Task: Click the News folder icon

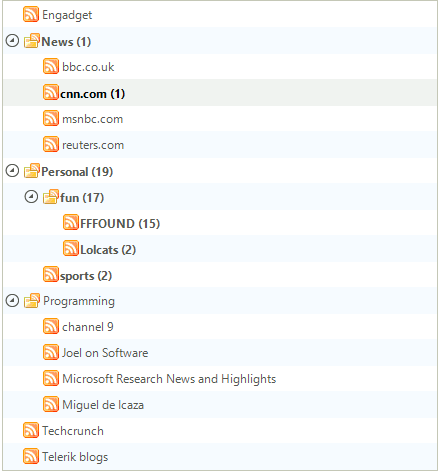Action: click(x=32, y=41)
